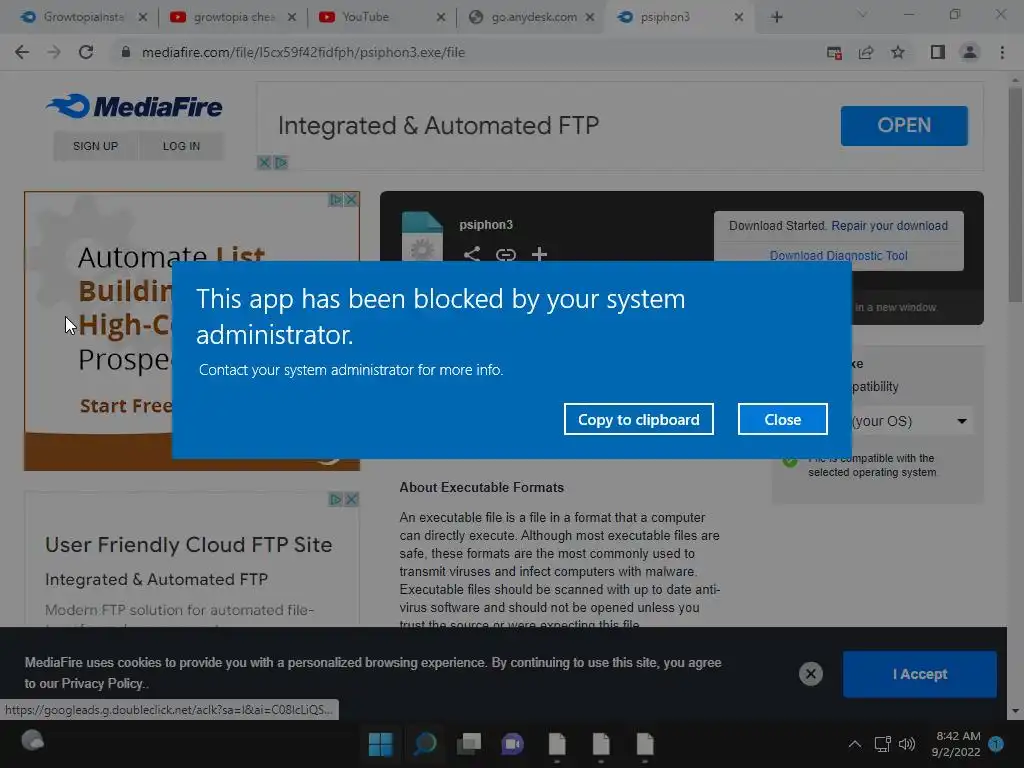Close the top banner ad X icon
Image resolution: width=1024 pixels, height=768 pixels.
(x=264, y=163)
